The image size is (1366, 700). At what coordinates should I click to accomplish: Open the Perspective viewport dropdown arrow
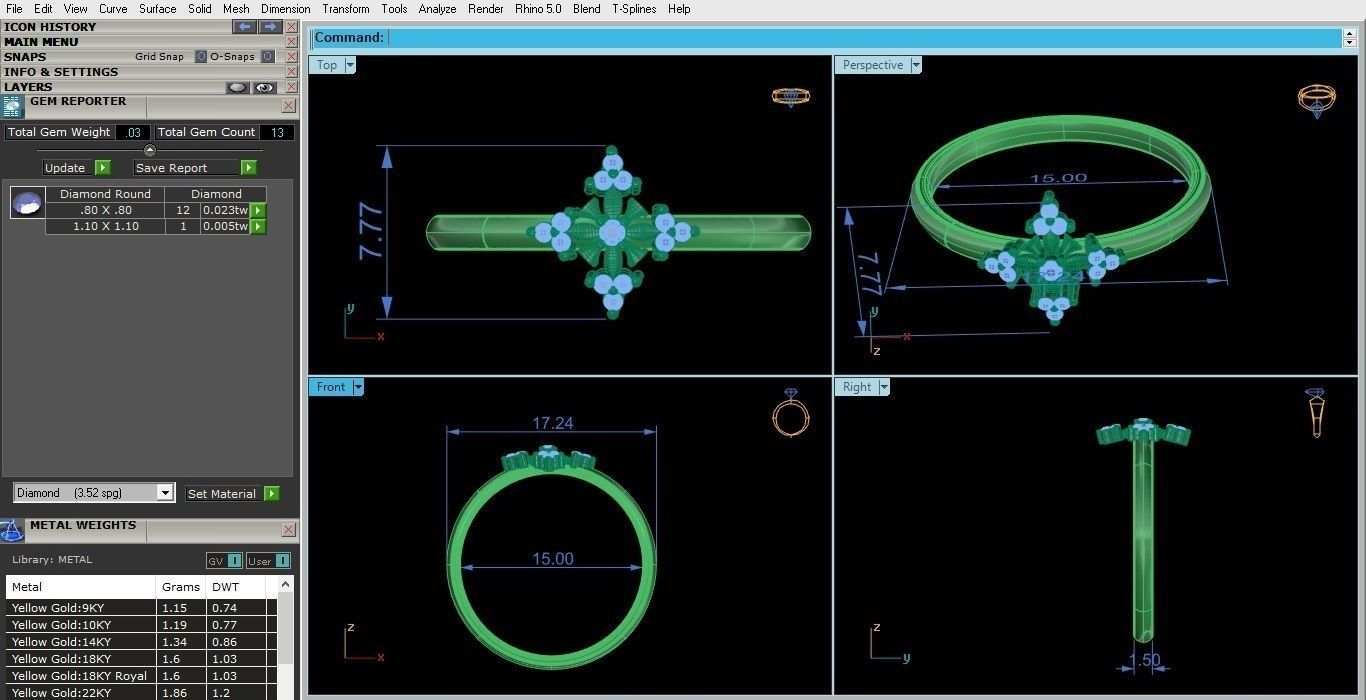click(915, 65)
